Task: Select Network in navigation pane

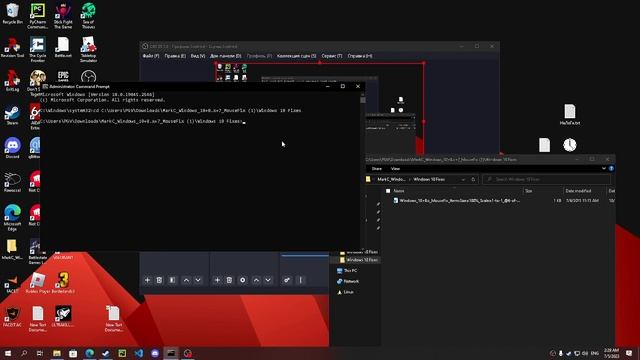Action: point(348,281)
